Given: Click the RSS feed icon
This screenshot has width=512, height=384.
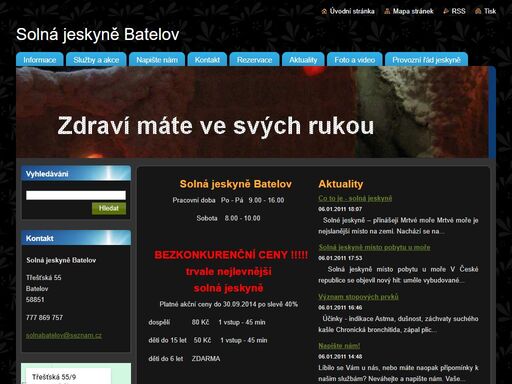Looking at the screenshot, I should 446,11.
